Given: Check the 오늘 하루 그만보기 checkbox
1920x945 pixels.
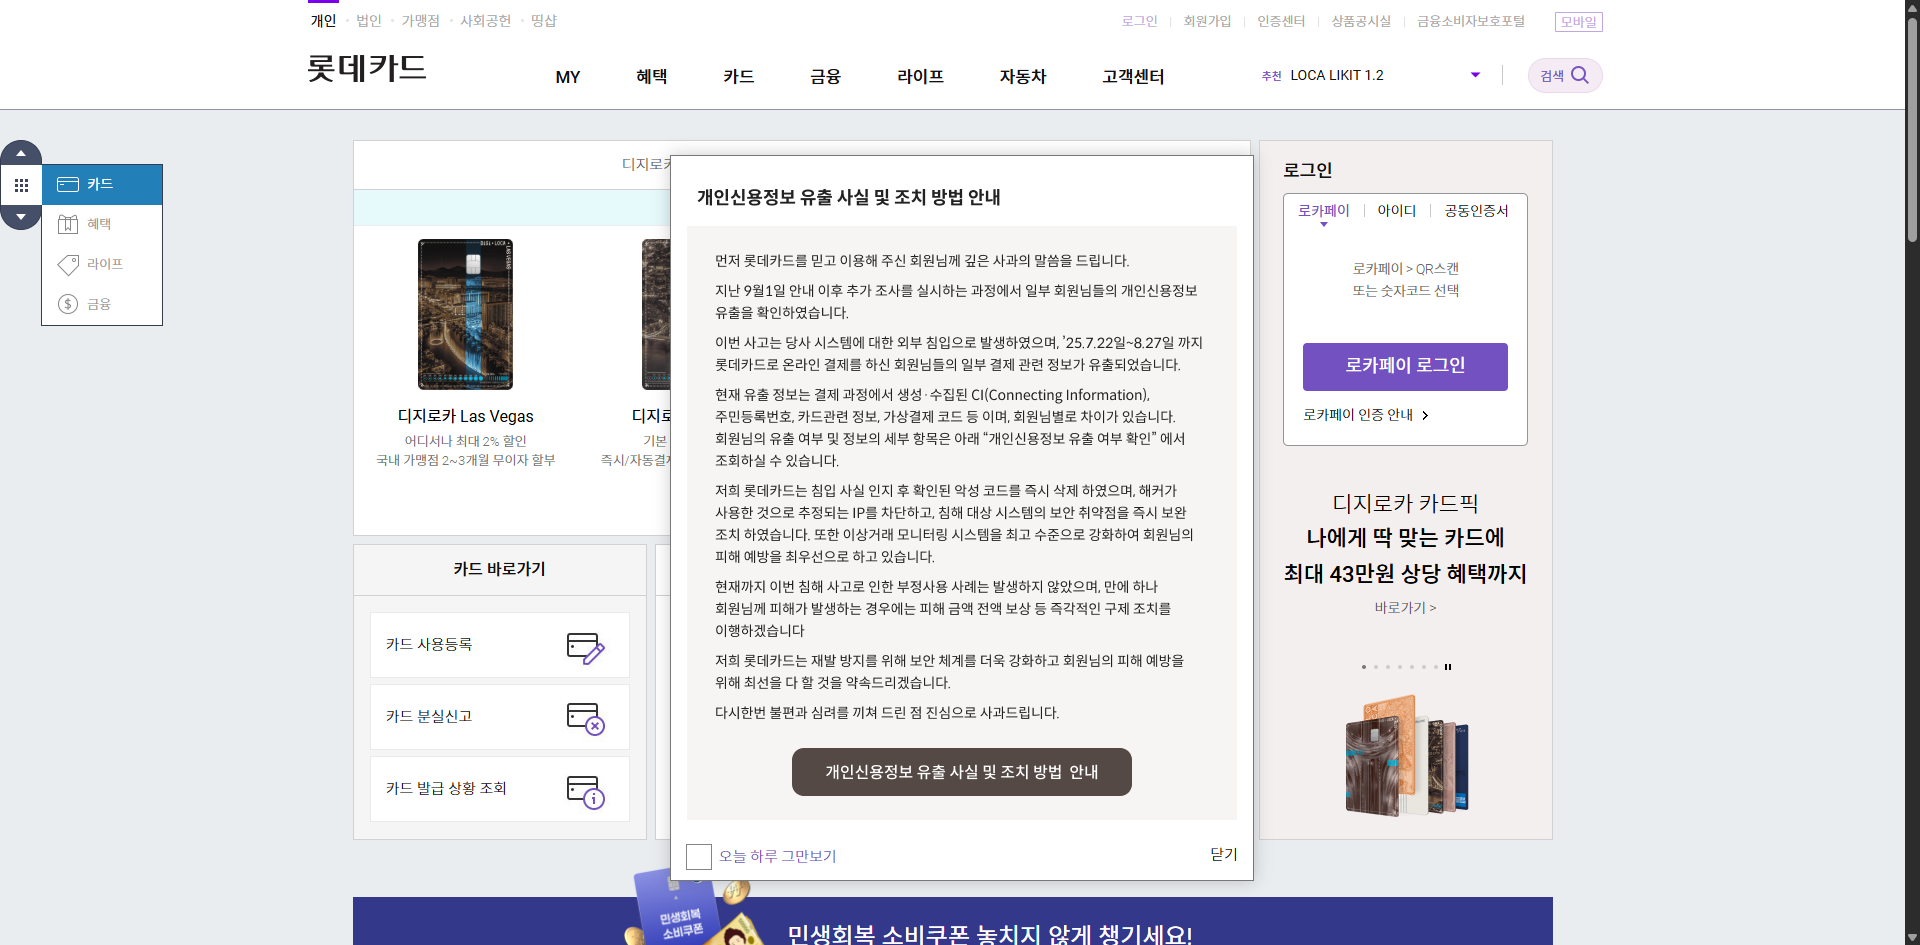Looking at the screenshot, I should (x=699, y=857).
